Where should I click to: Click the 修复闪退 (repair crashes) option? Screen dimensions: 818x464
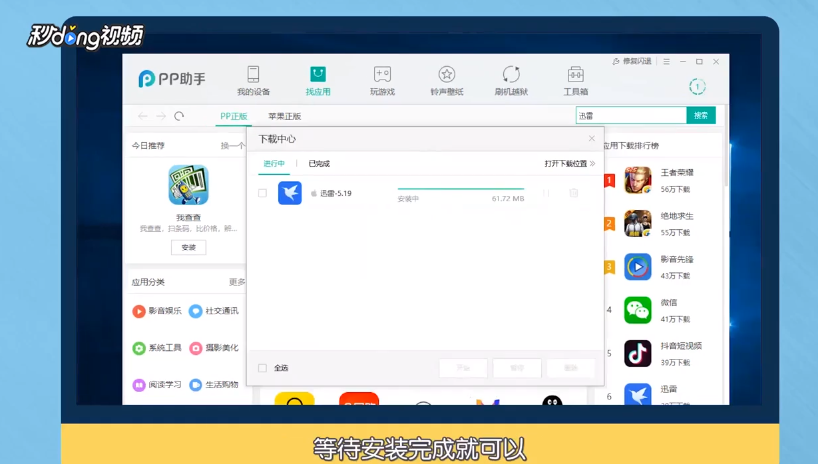pyautogui.click(x=632, y=62)
